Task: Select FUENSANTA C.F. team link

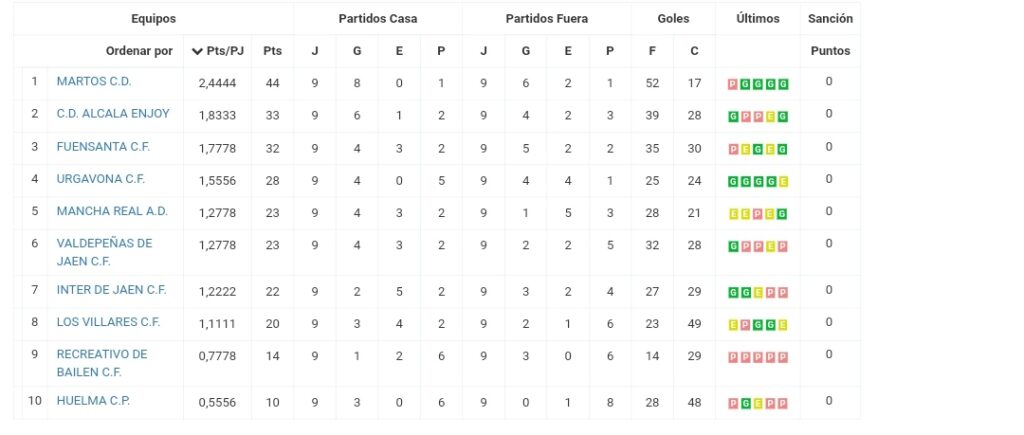Action: 103,146
